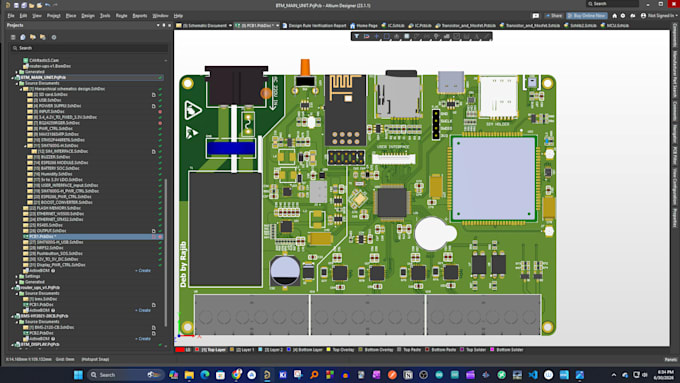Click the Buy Online Now button
Image resolution: width=680 pixels, height=383 pixels.
click(587, 16)
